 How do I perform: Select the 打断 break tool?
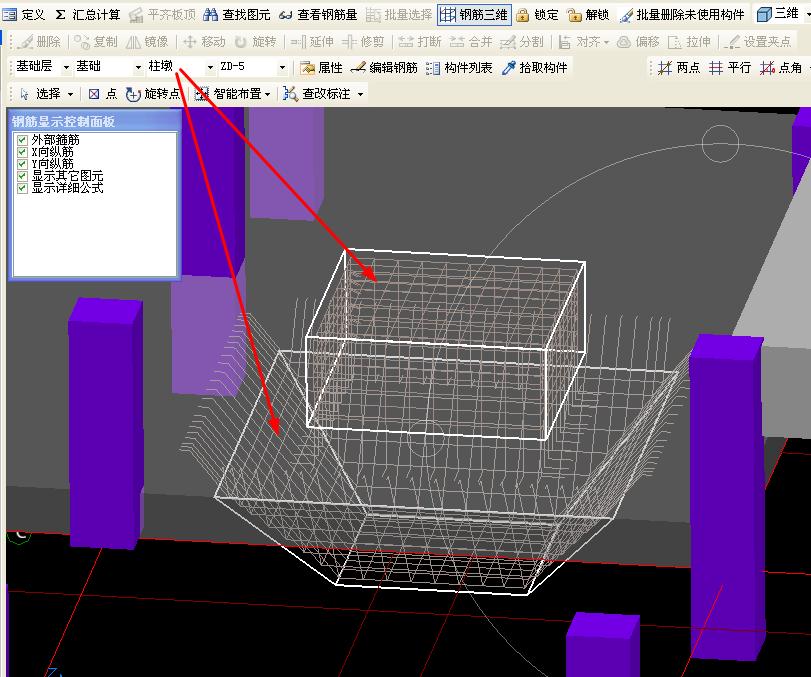pyautogui.click(x=420, y=41)
